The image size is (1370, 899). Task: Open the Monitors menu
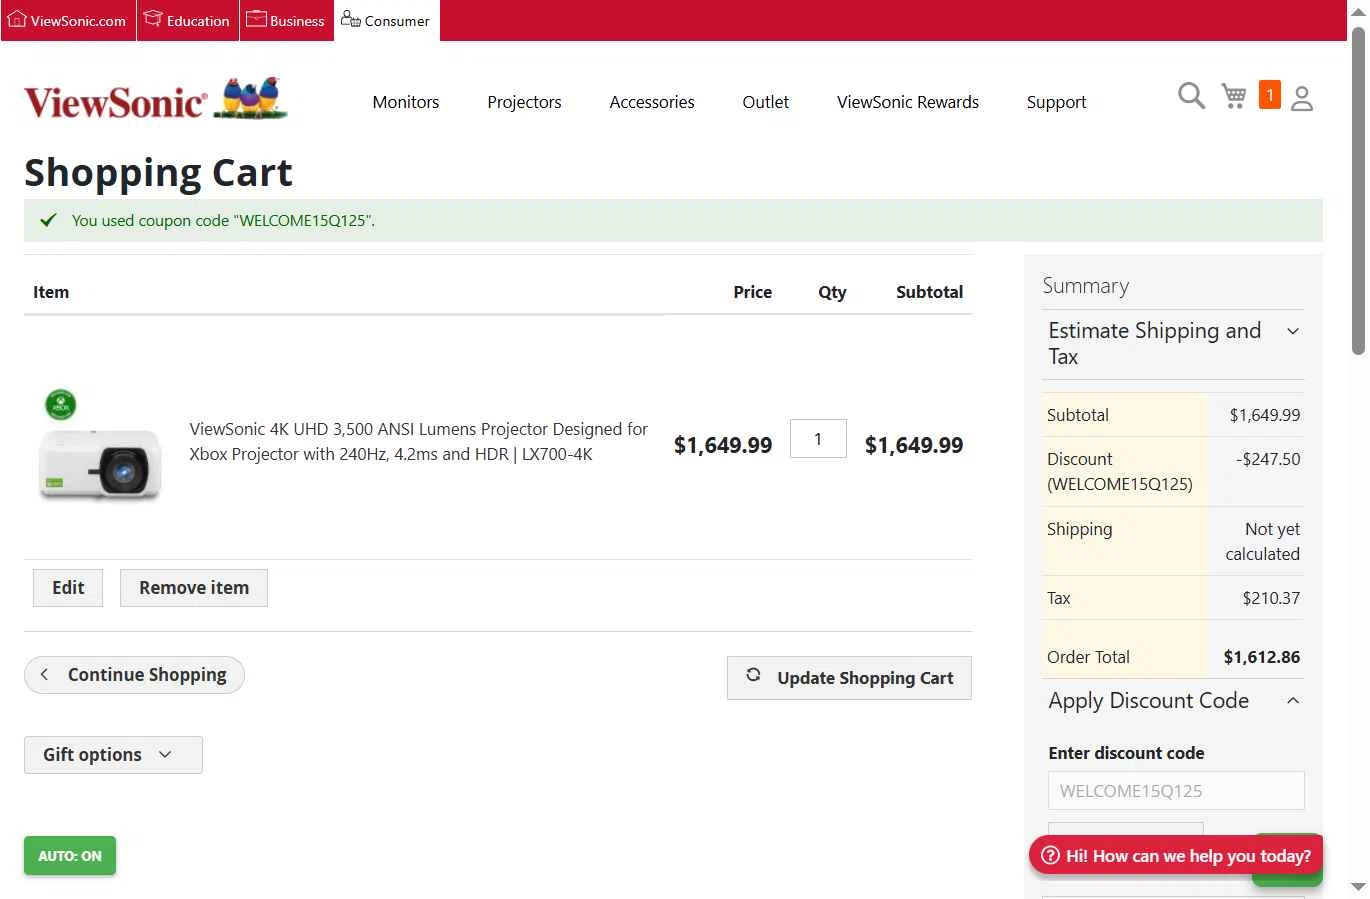click(x=406, y=102)
